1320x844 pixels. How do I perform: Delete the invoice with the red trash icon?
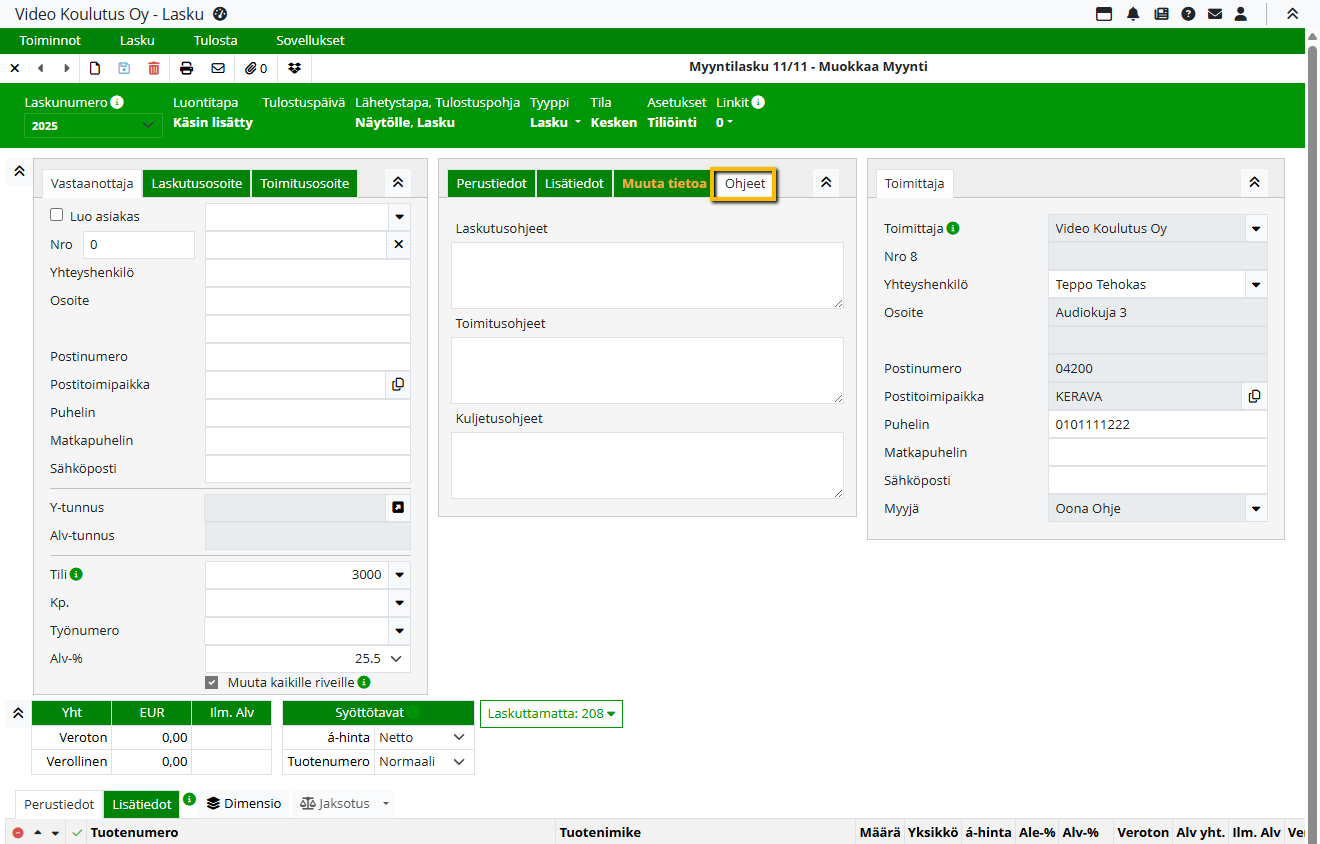[x=153, y=68]
